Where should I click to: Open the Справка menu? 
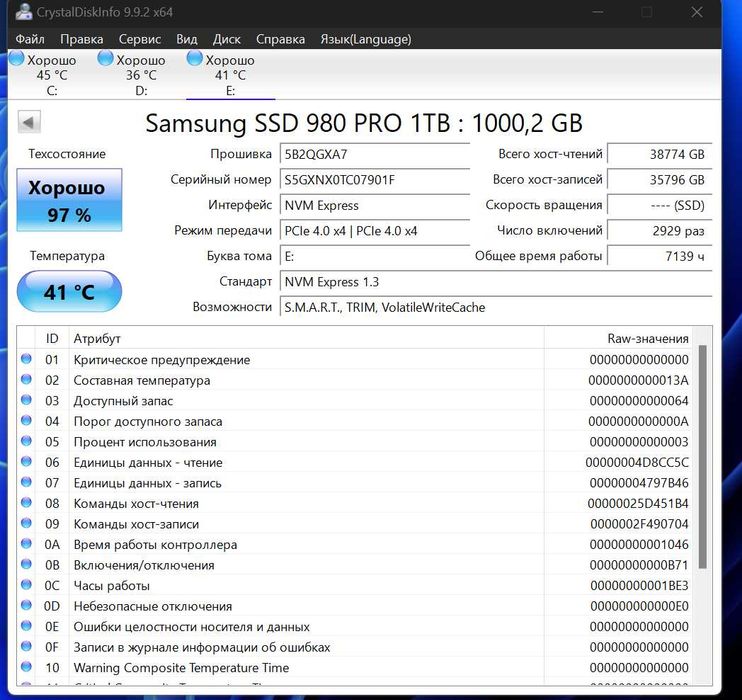point(280,39)
